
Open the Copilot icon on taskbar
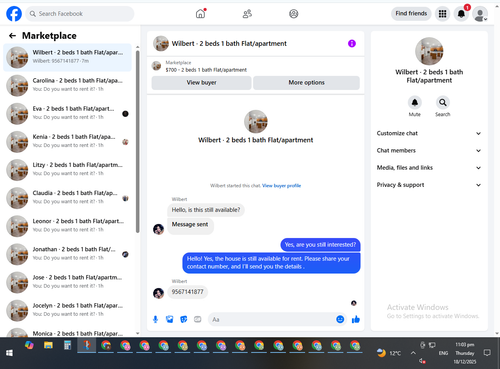(x=29, y=345)
